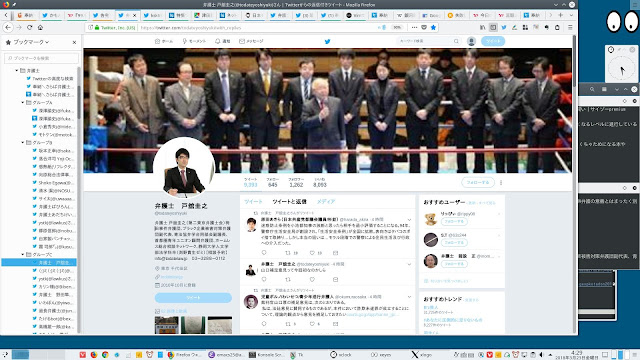Go to the Firefox home page icon

pos(40,27)
